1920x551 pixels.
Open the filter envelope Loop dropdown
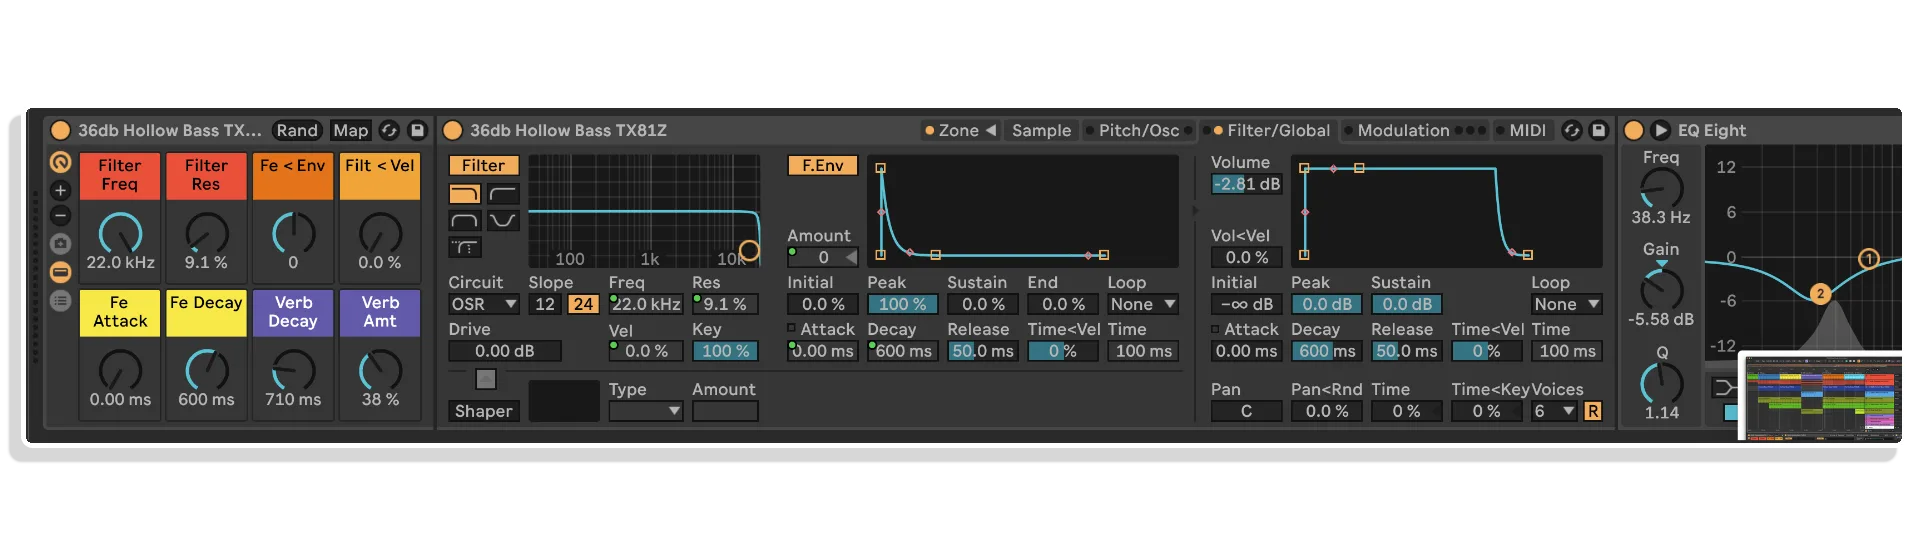tap(1143, 304)
